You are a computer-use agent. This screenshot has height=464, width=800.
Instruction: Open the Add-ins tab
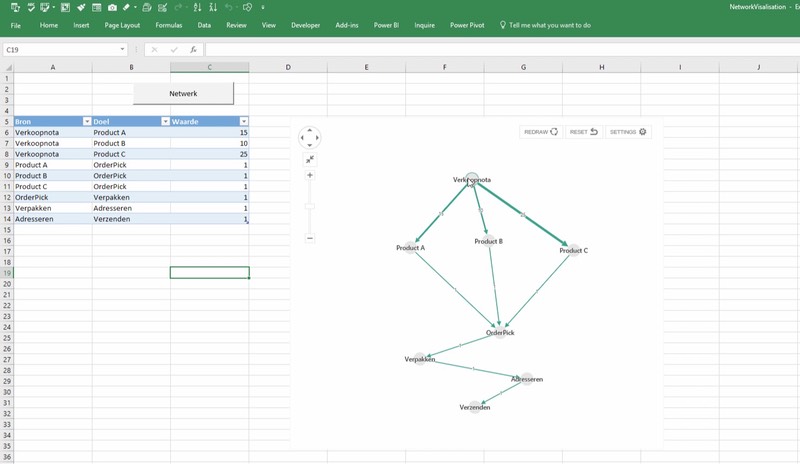(x=346, y=25)
